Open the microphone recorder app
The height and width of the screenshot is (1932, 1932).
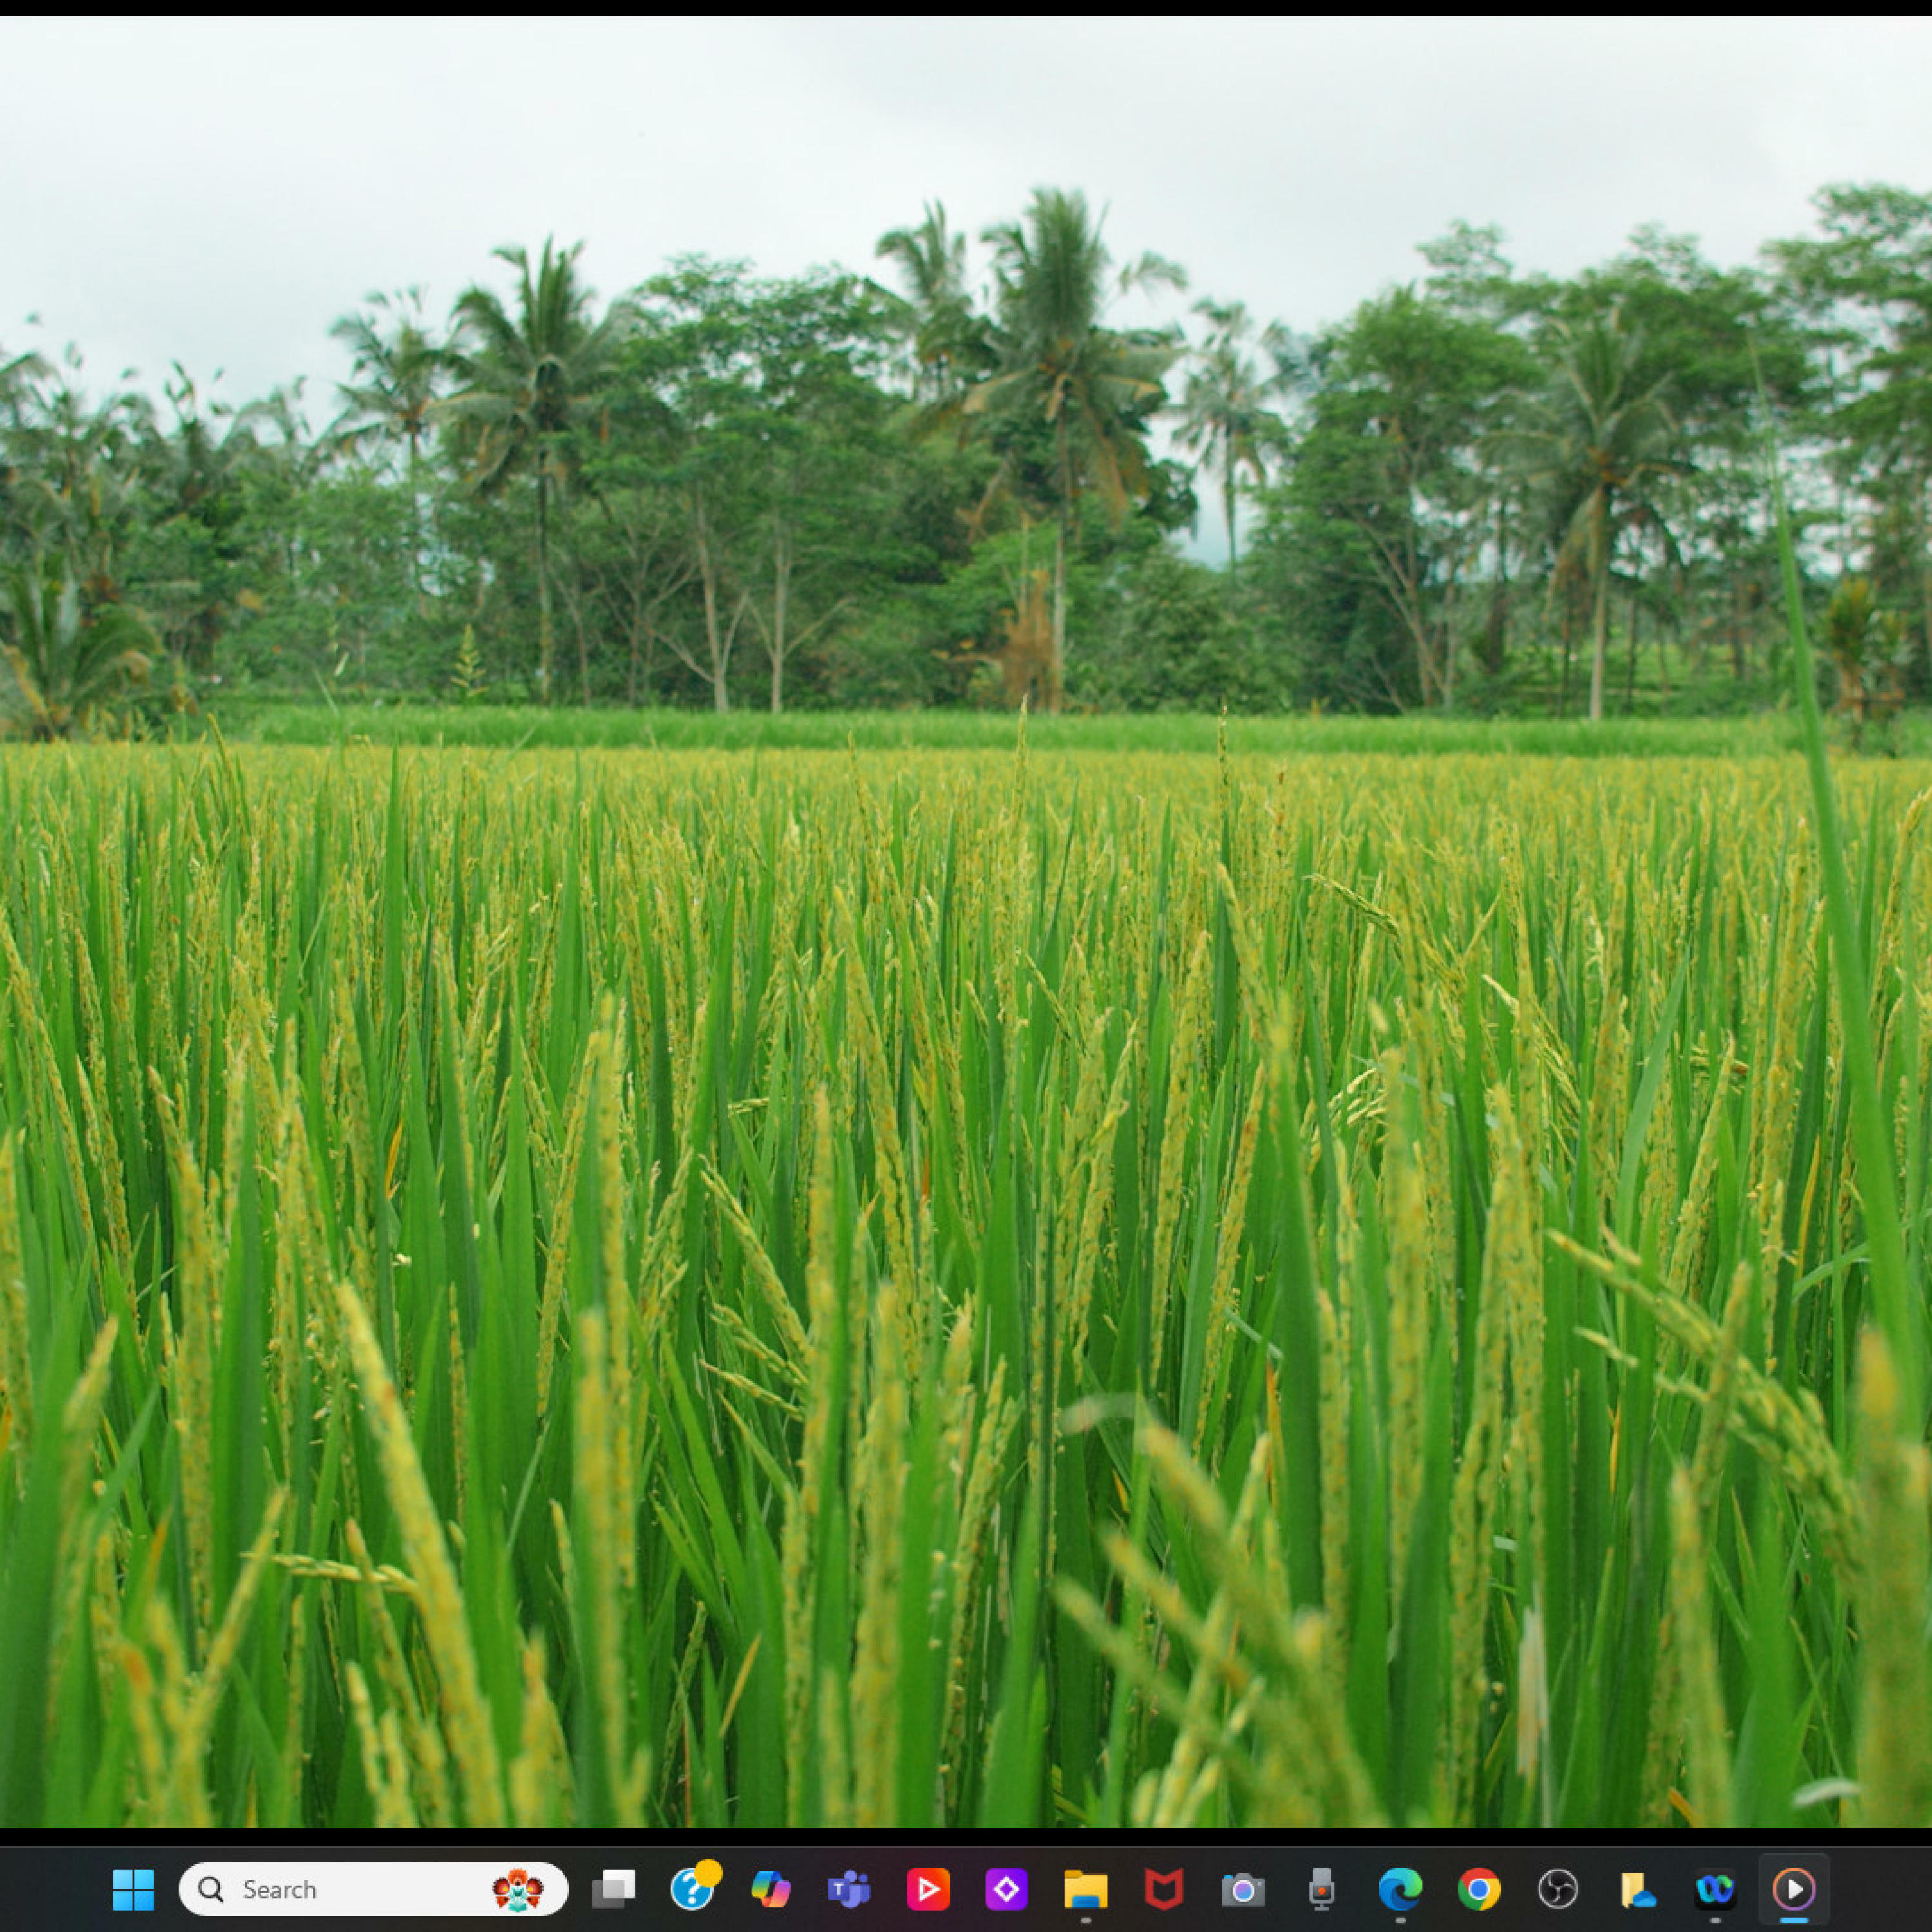tap(1321, 1889)
